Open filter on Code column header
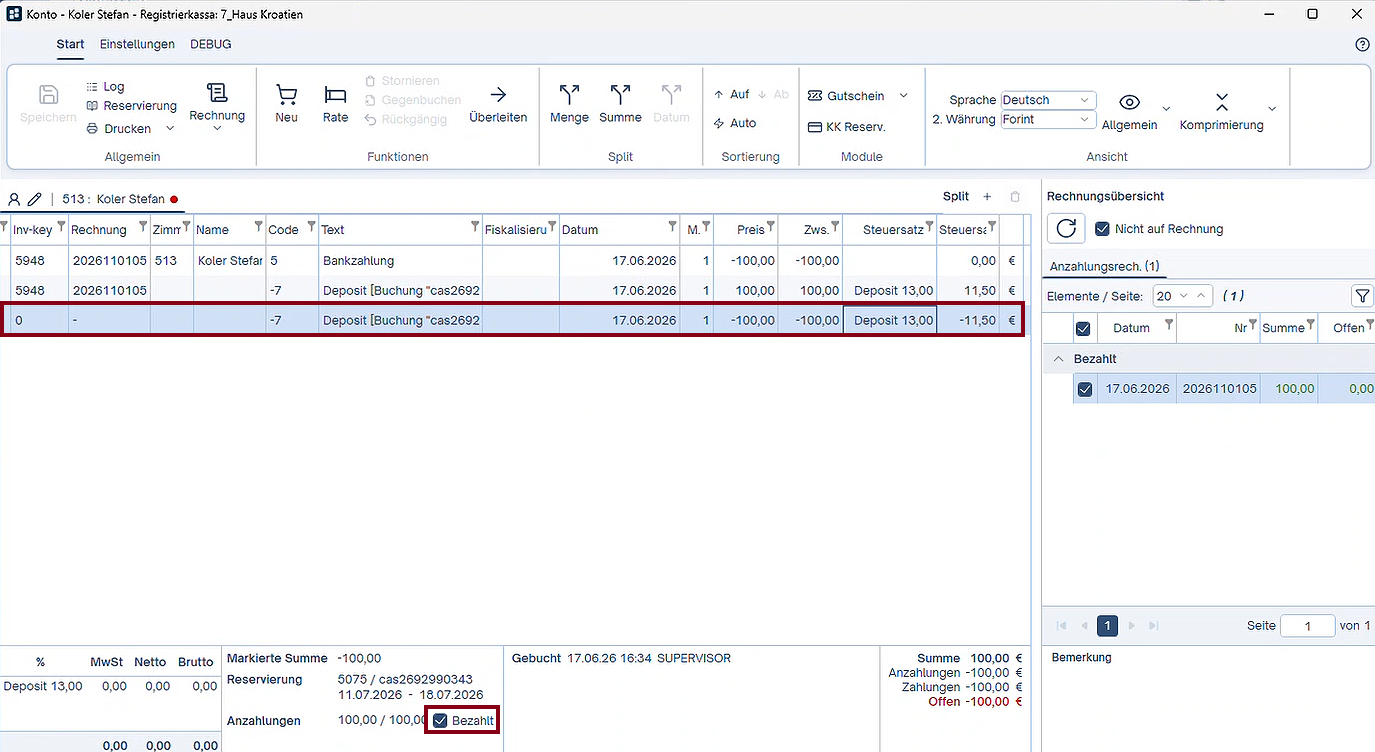 311,227
